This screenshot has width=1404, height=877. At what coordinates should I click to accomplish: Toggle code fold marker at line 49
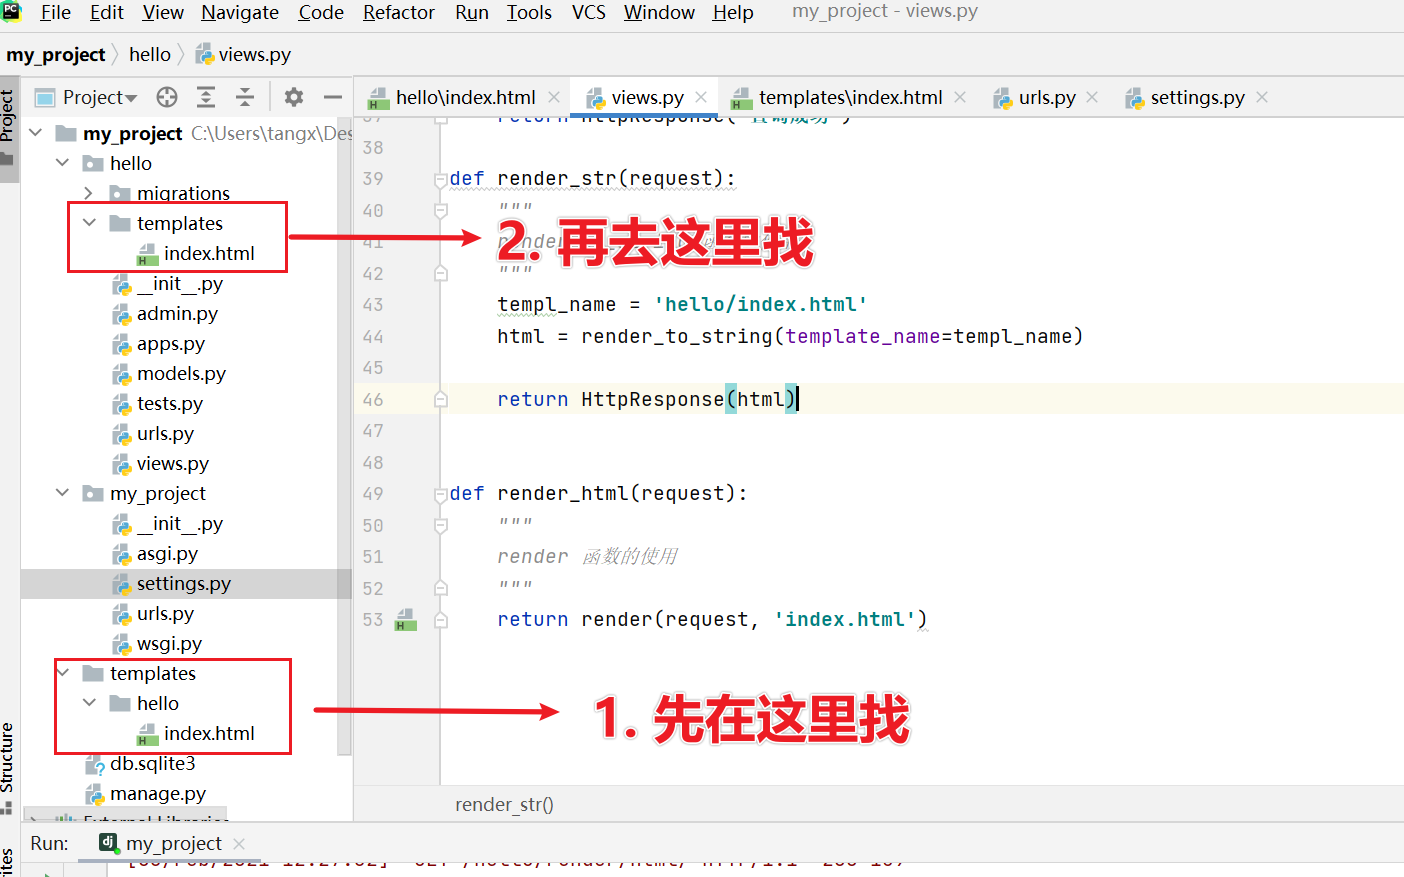coord(440,494)
